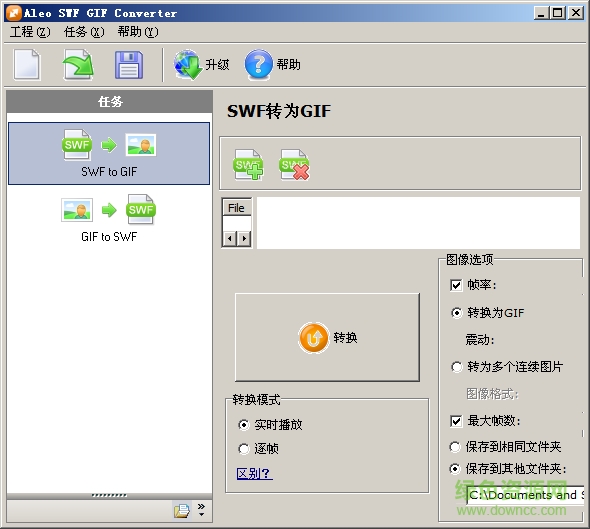Click the 转换 convert button

coord(327,337)
